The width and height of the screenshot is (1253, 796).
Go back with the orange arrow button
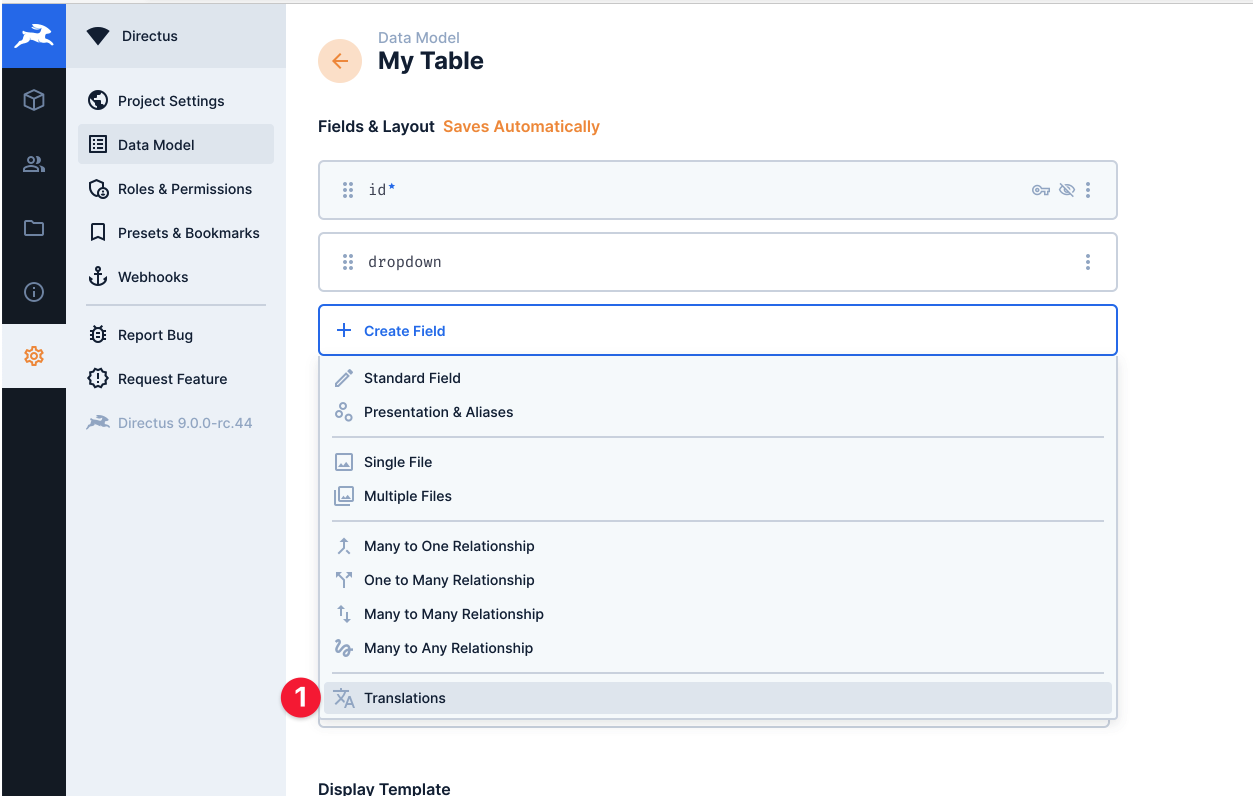340,61
